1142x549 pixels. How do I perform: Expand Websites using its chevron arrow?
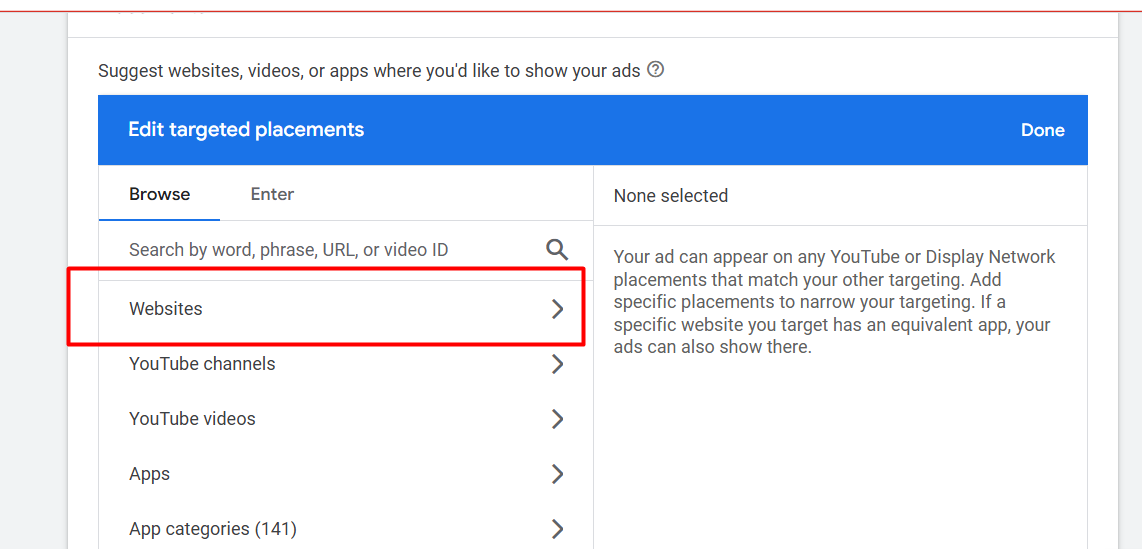coord(558,309)
